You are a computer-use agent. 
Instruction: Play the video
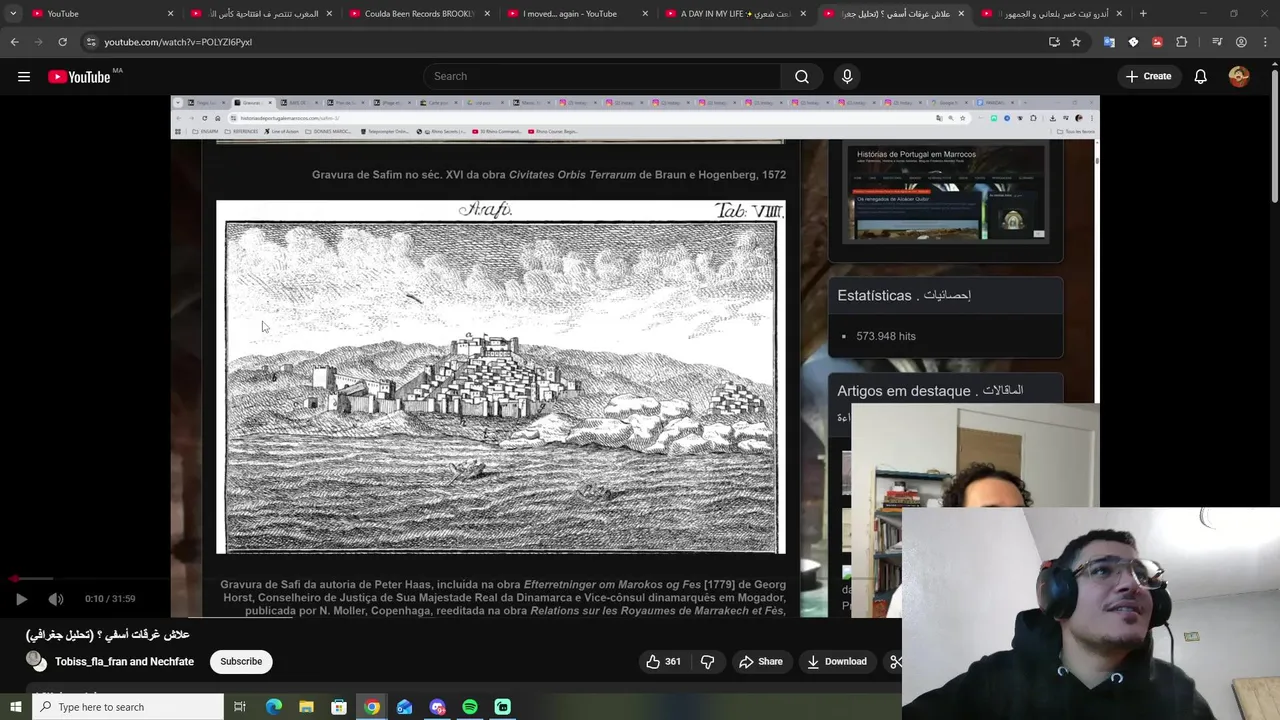pyautogui.click(x=21, y=599)
